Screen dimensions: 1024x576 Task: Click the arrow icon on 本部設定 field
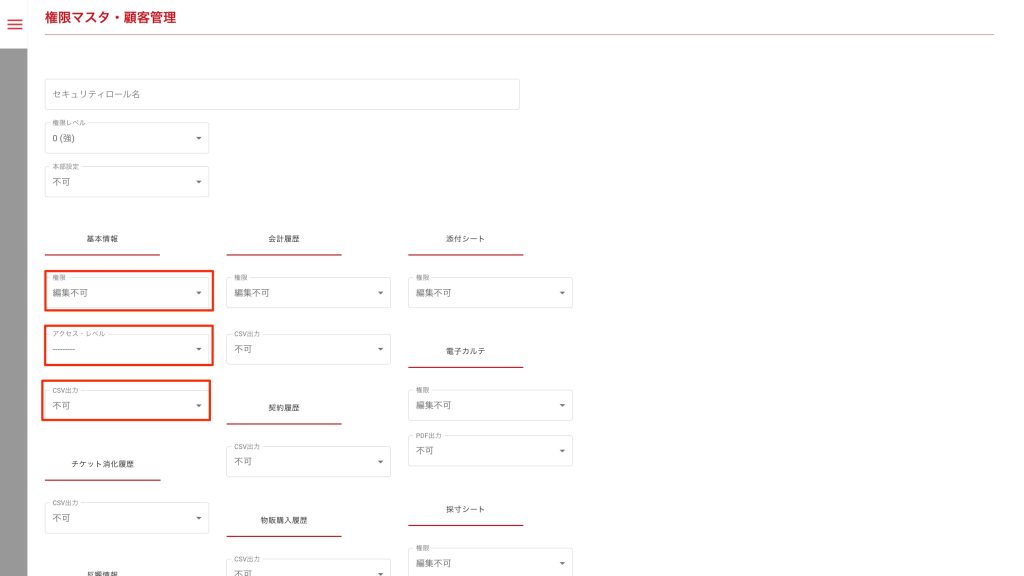[x=198, y=182]
